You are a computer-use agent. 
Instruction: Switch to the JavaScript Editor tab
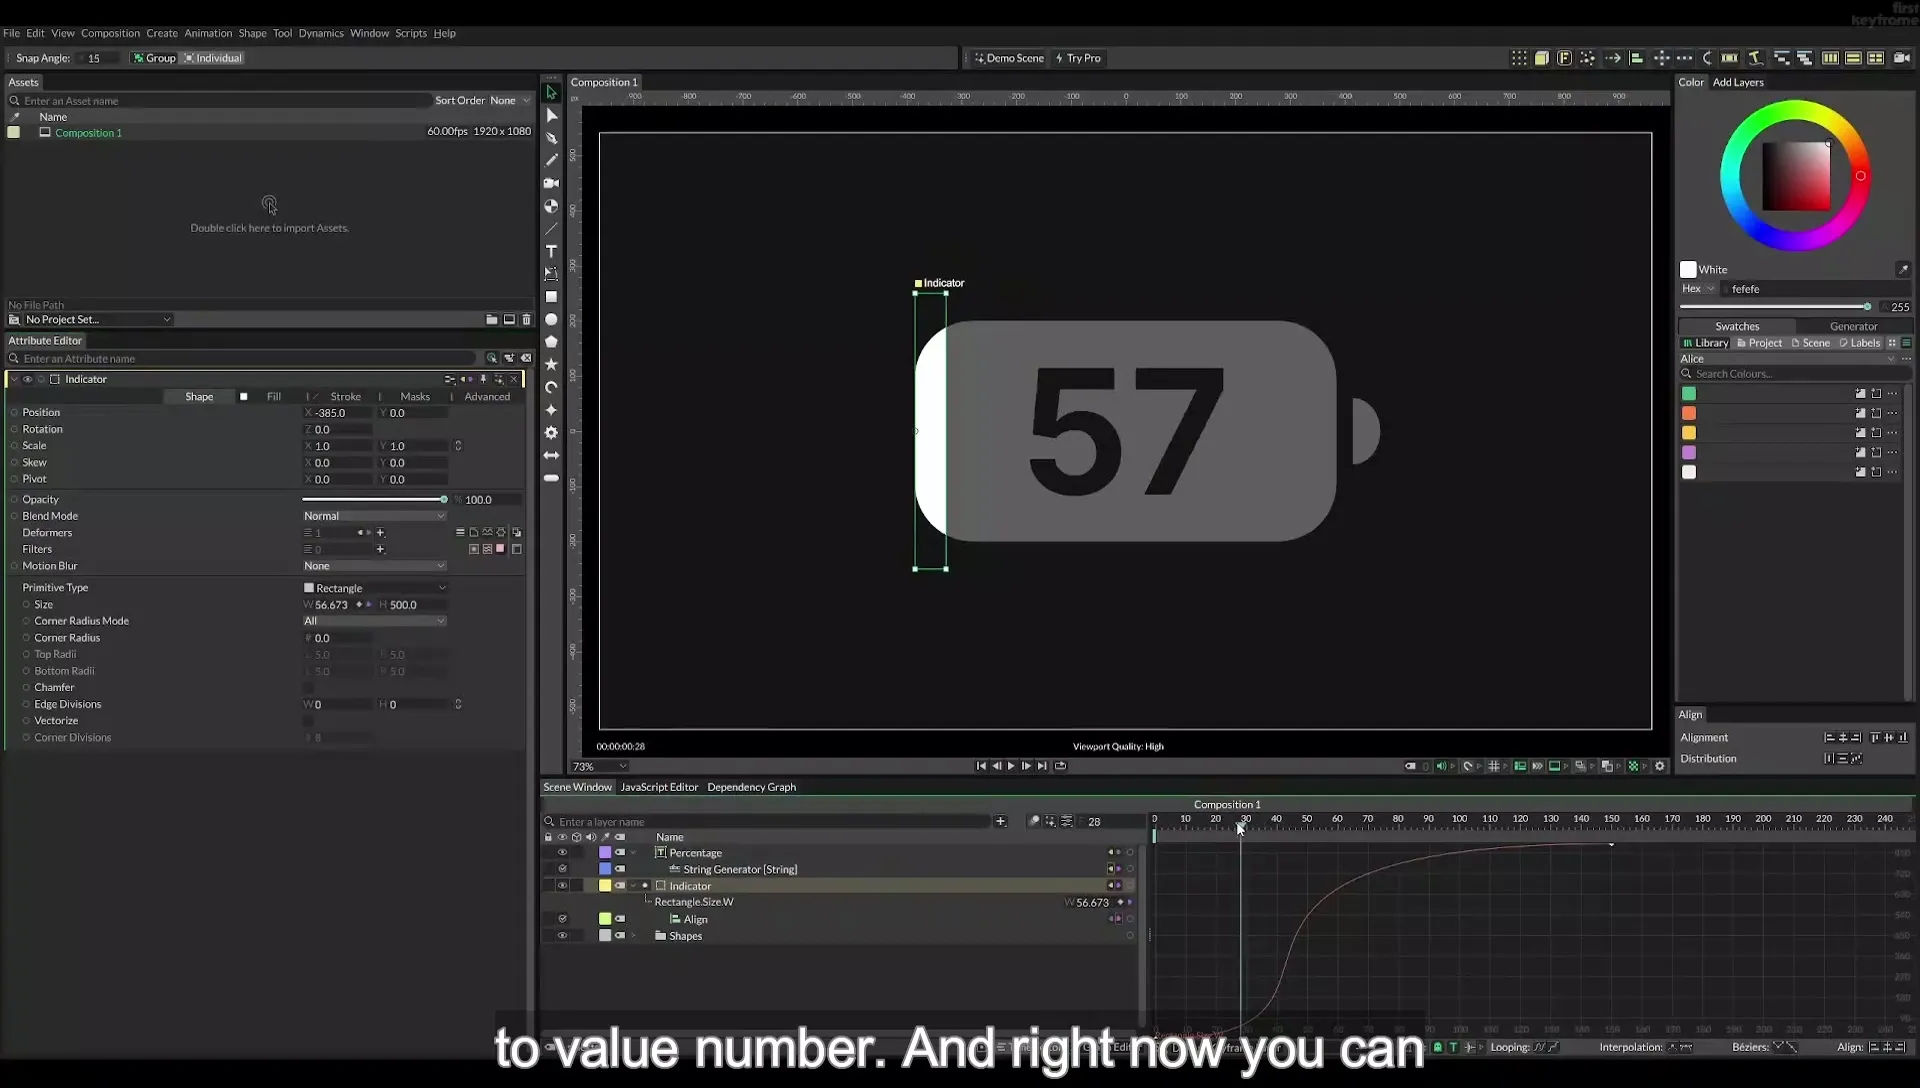pos(659,787)
